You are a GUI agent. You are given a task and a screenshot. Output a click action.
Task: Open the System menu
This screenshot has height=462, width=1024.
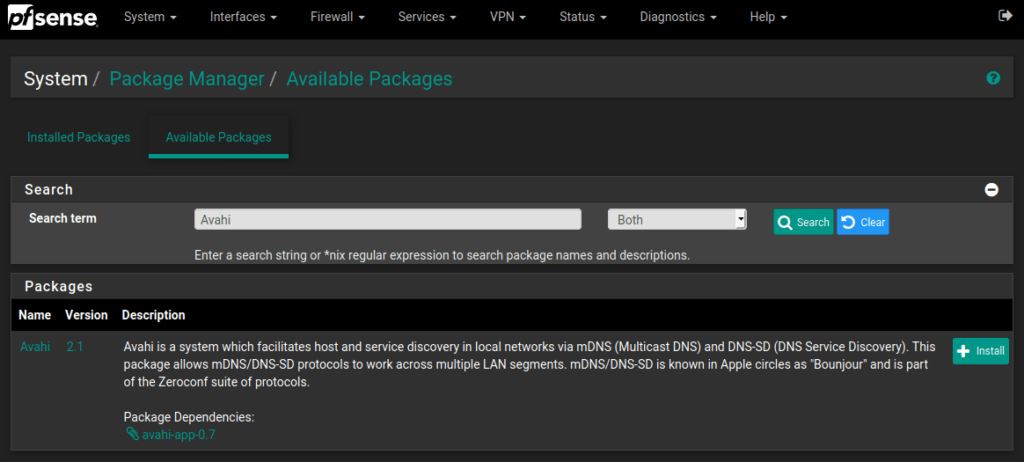[150, 18]
